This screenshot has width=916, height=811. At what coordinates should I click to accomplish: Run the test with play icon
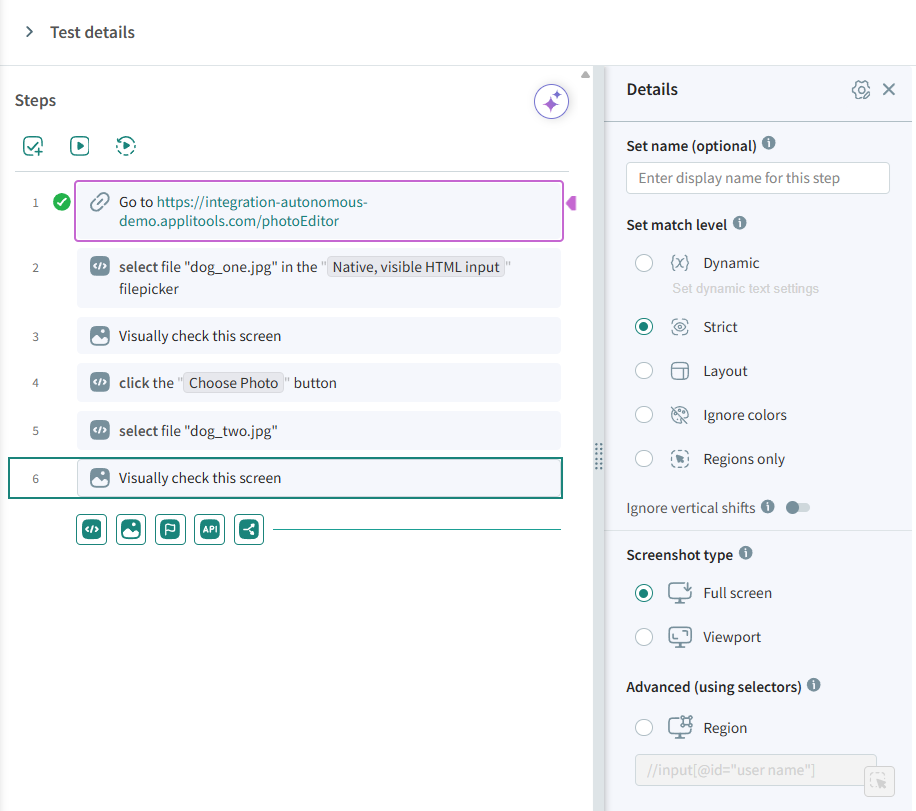click(x=79, y=145)
